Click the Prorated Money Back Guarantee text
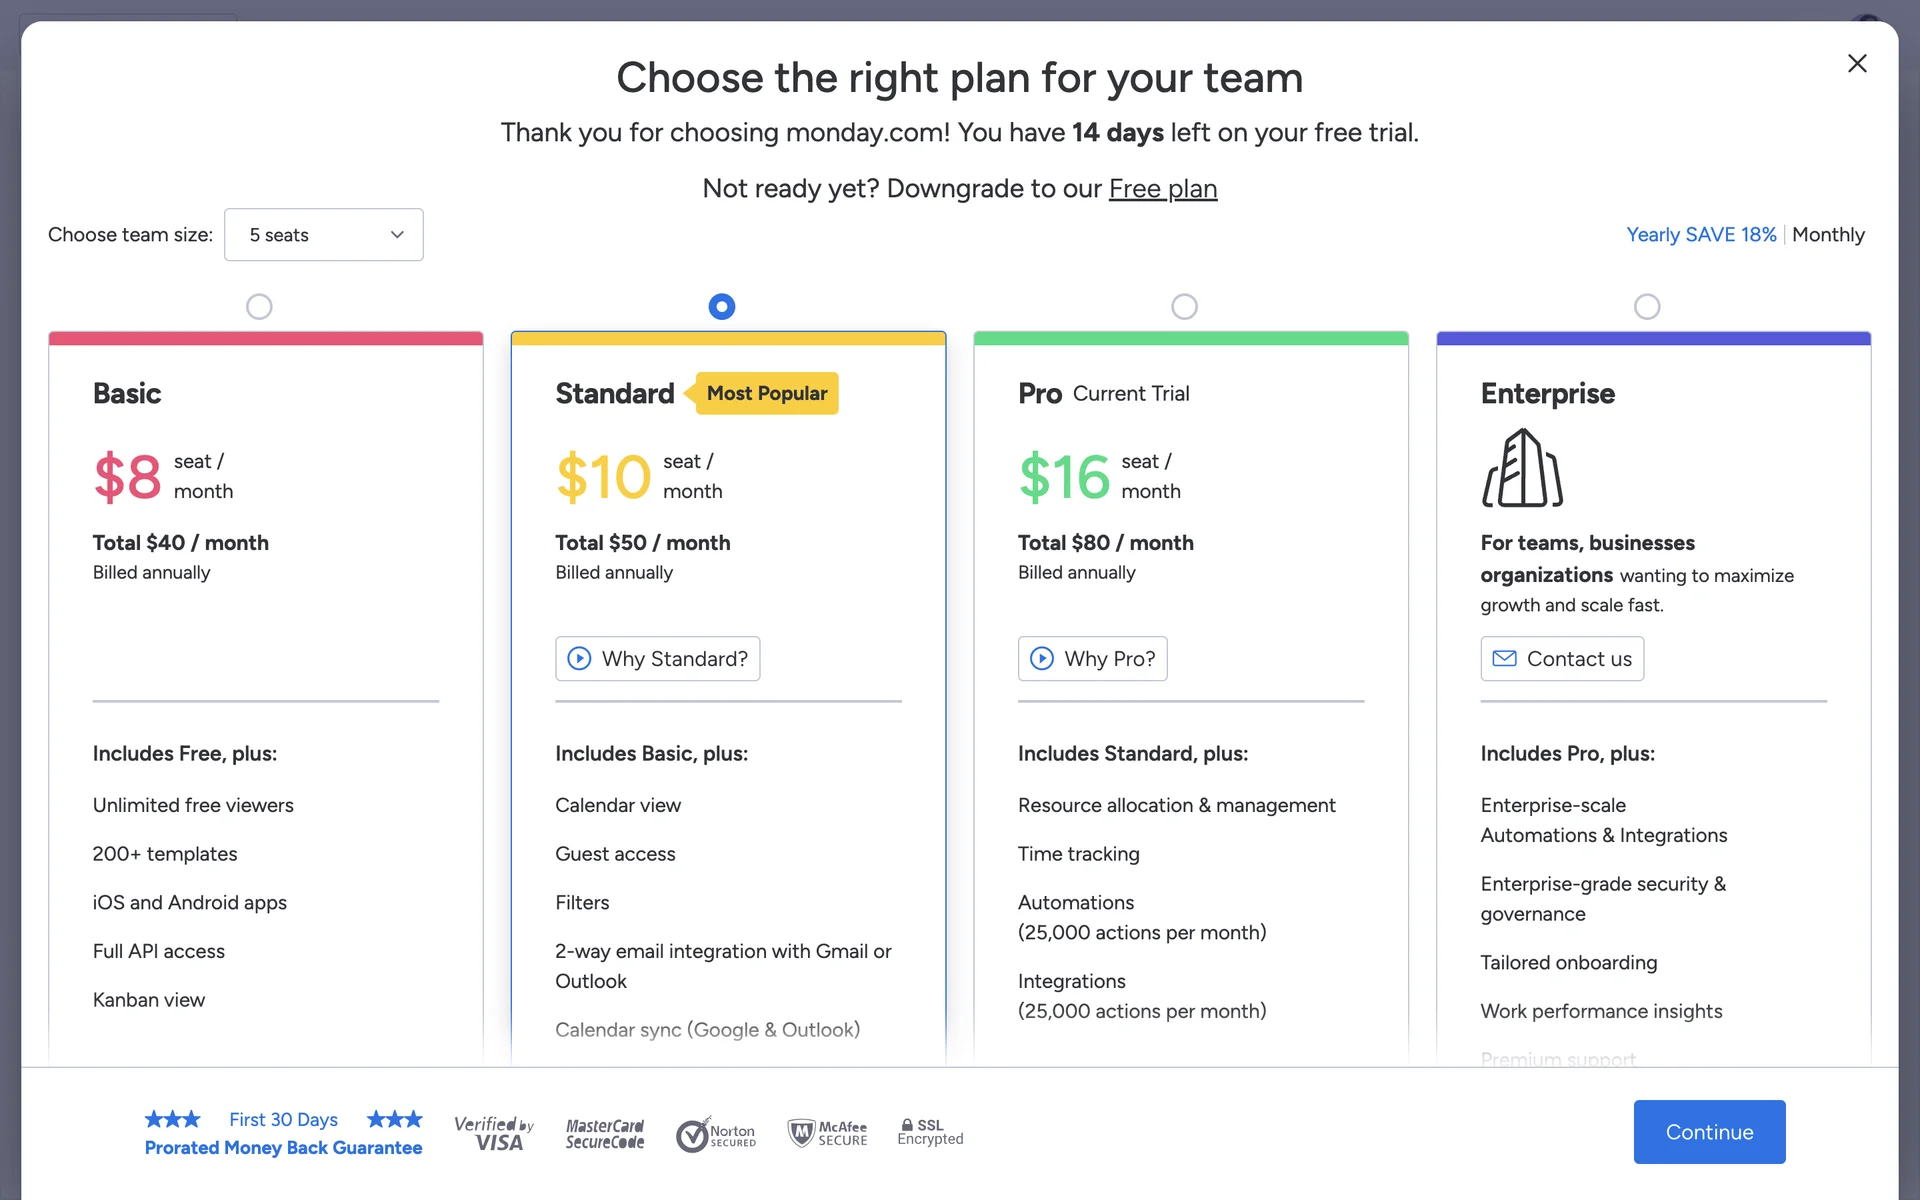Screen dimensions: 1920x1200 tap(283, 1148)
